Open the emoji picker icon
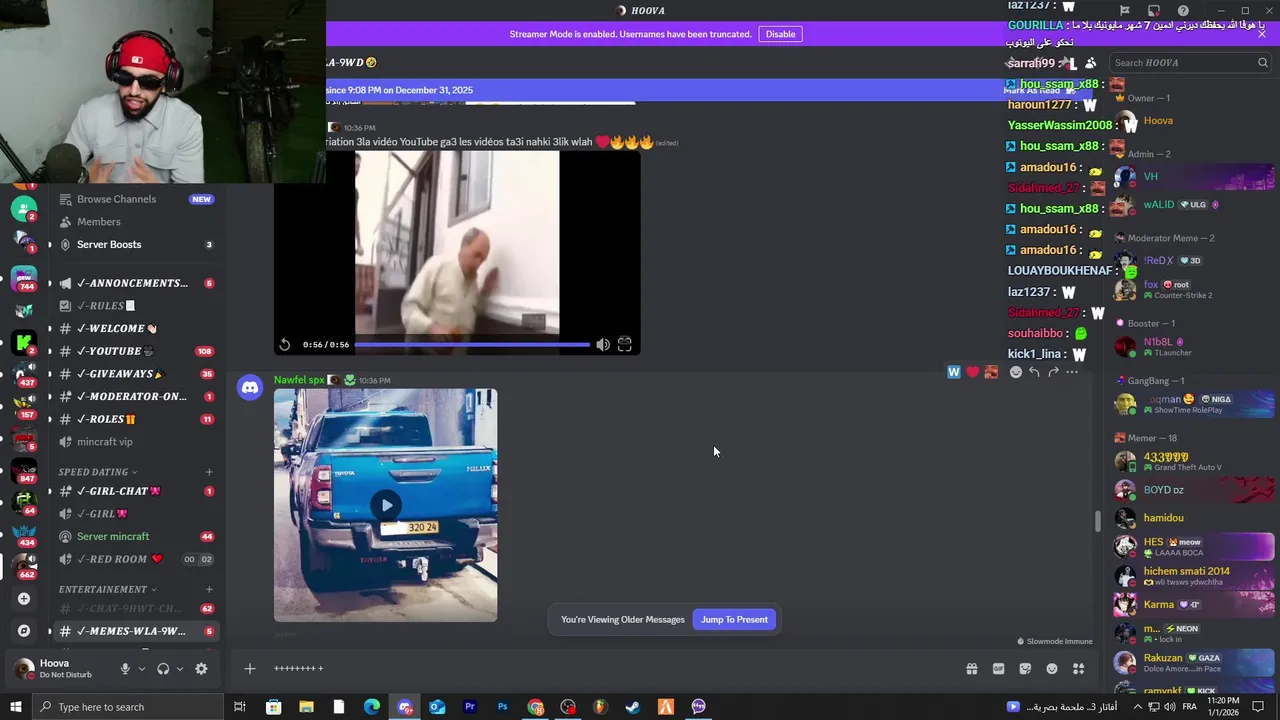The height and width of the screenshot is (720, 1280). tap(1052, 668)
